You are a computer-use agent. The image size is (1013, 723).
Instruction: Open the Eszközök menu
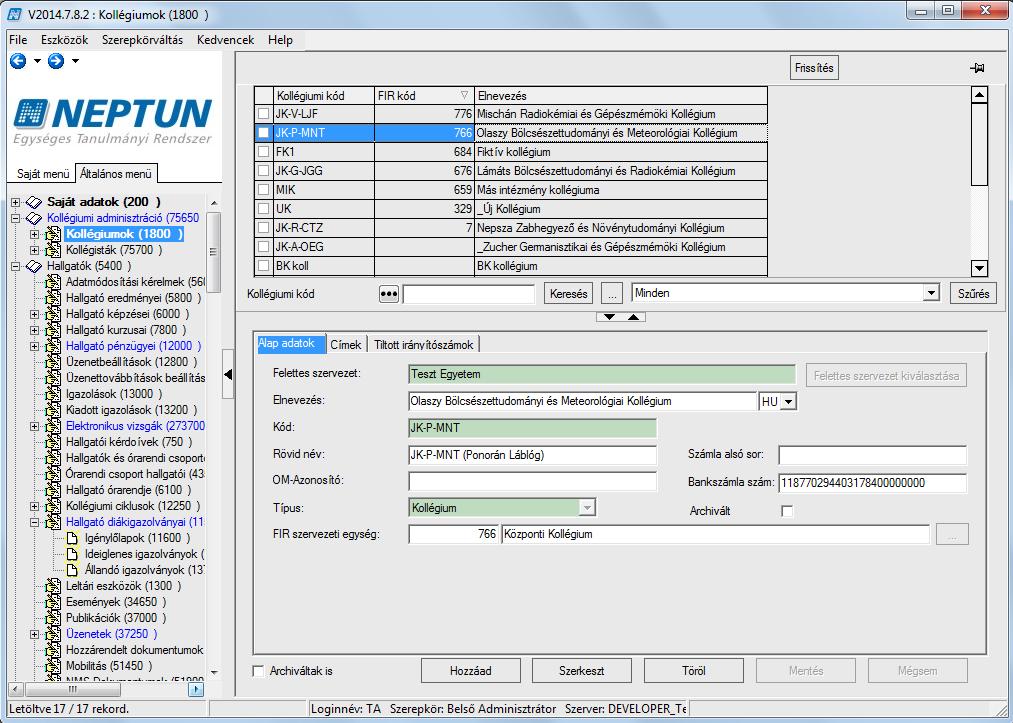65,40
